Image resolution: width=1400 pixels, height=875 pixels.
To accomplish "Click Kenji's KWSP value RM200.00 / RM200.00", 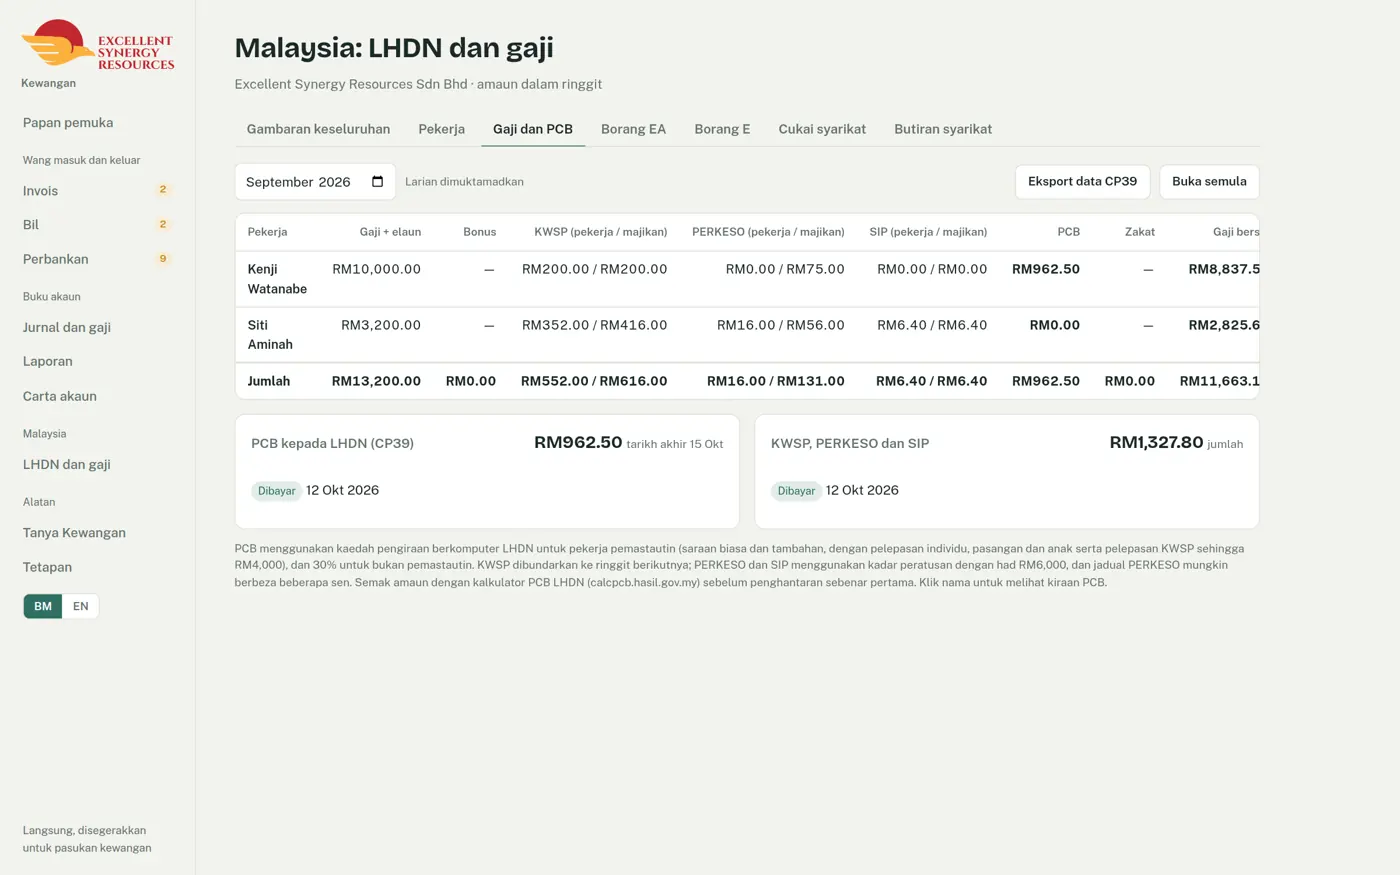I will [594, 269].
